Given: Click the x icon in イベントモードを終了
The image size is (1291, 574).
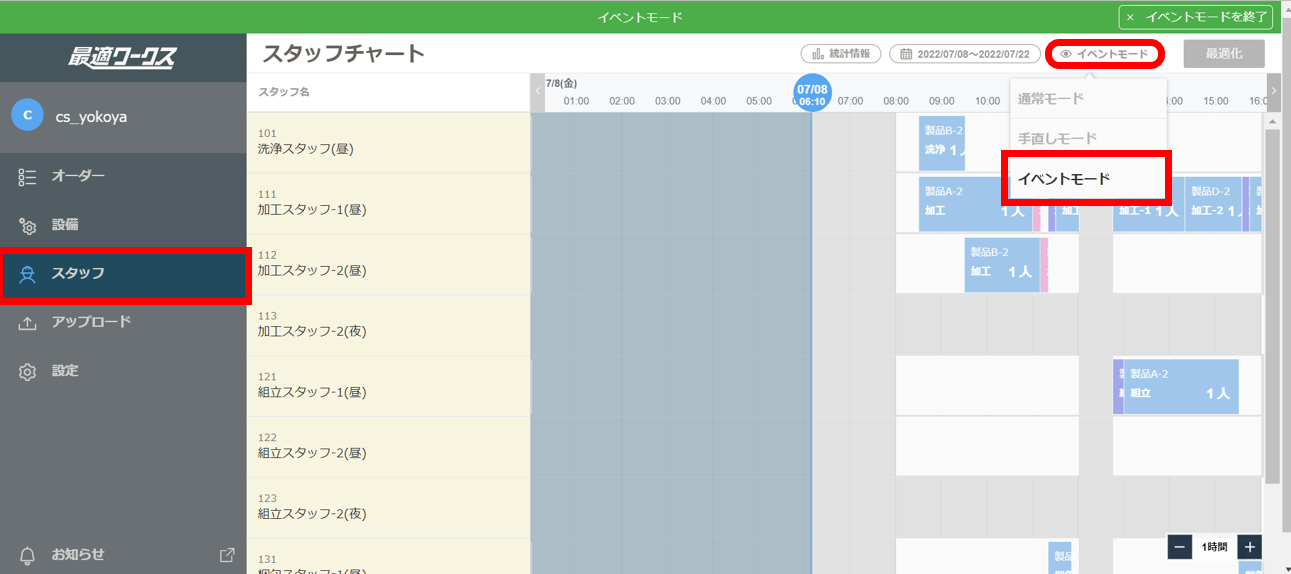Looking at the screenshot, I should coord(1130,17).
